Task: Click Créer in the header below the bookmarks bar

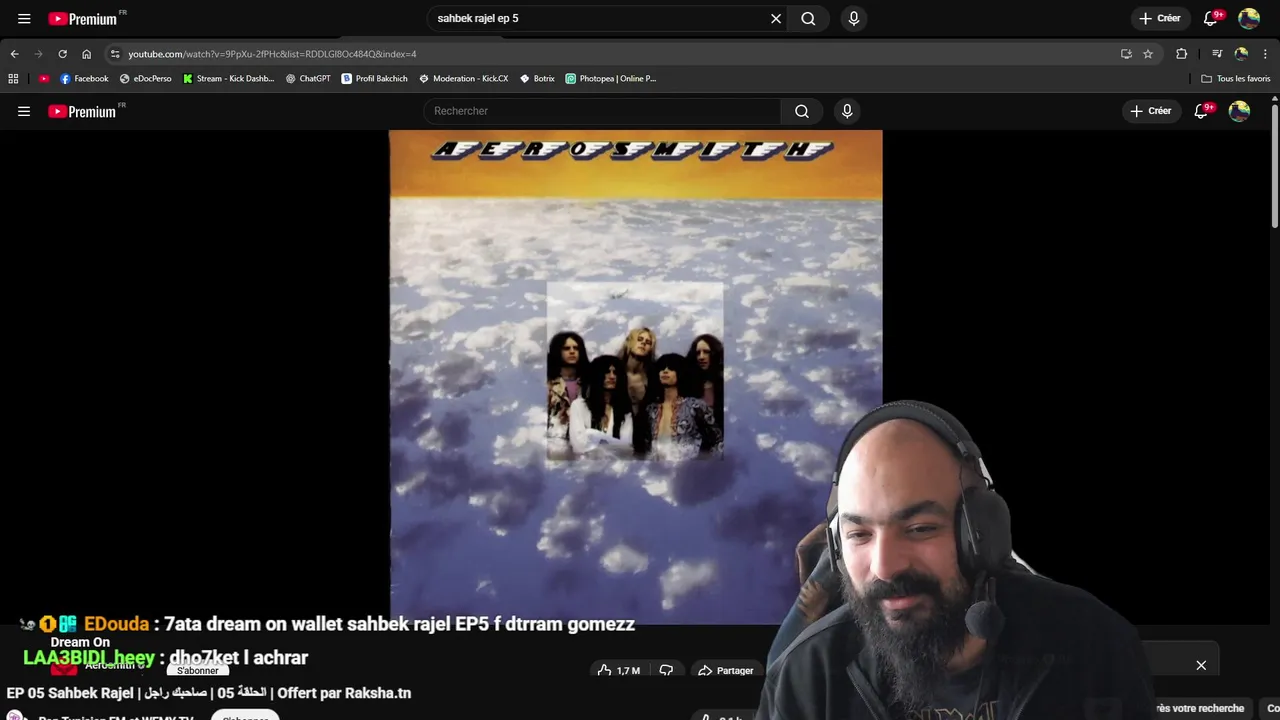Action: [x=1151, y=111]
